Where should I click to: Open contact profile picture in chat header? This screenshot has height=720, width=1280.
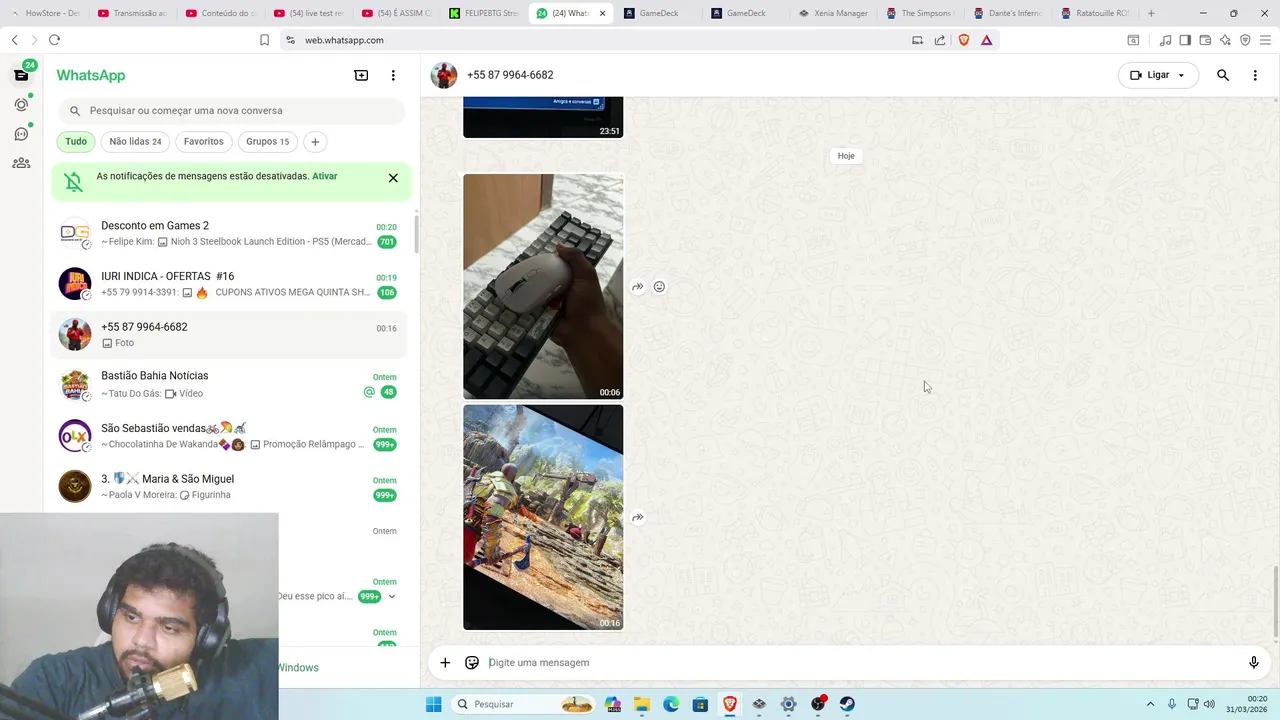click(444, 75)
